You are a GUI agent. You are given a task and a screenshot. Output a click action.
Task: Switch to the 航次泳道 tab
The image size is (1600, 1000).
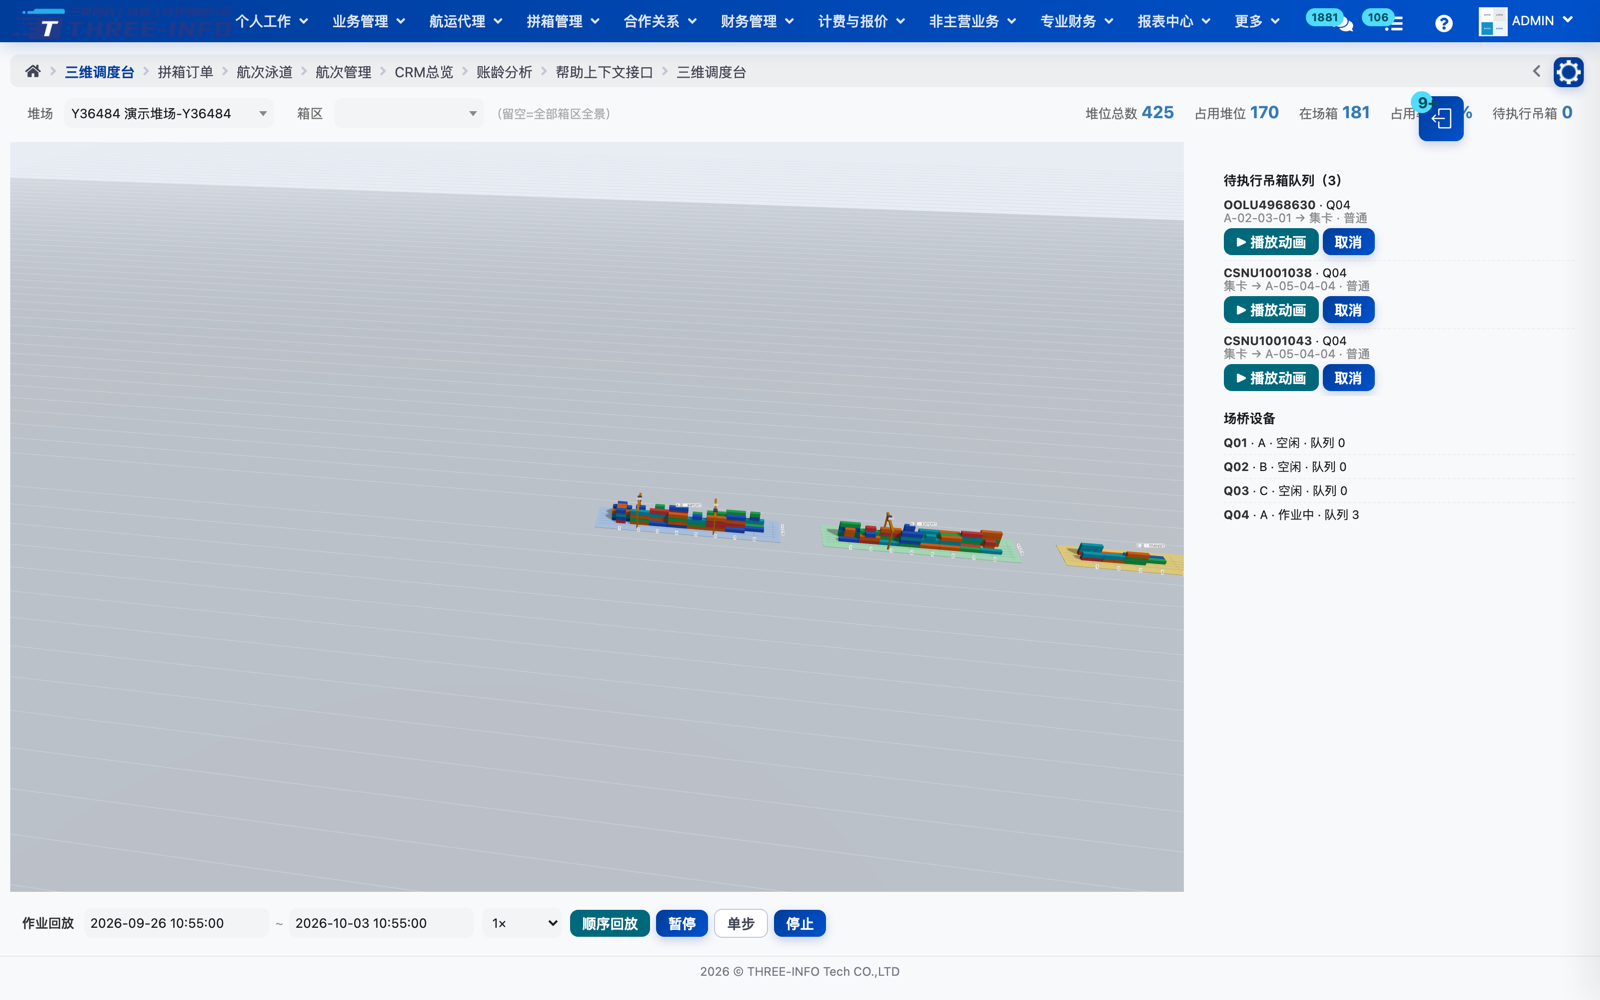point(264,72)
